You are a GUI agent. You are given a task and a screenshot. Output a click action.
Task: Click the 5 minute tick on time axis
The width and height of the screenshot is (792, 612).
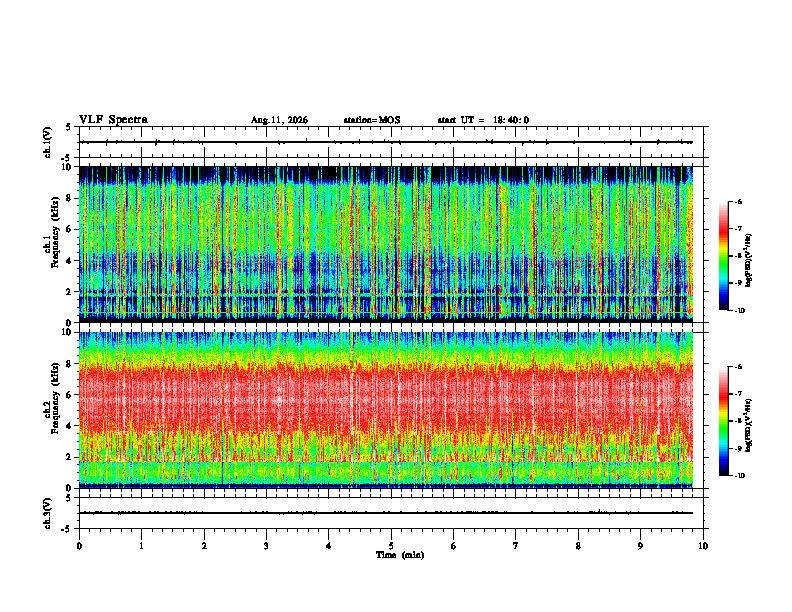point(391,546)
